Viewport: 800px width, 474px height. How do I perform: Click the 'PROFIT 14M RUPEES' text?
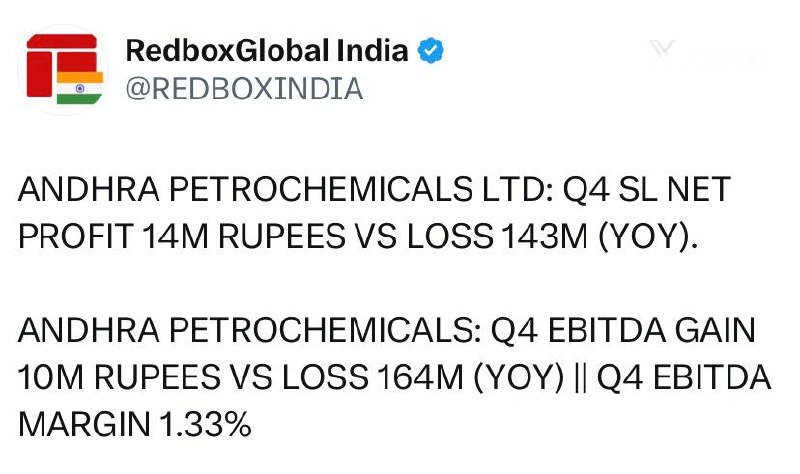pyautogui.click(x=181, y=236)
